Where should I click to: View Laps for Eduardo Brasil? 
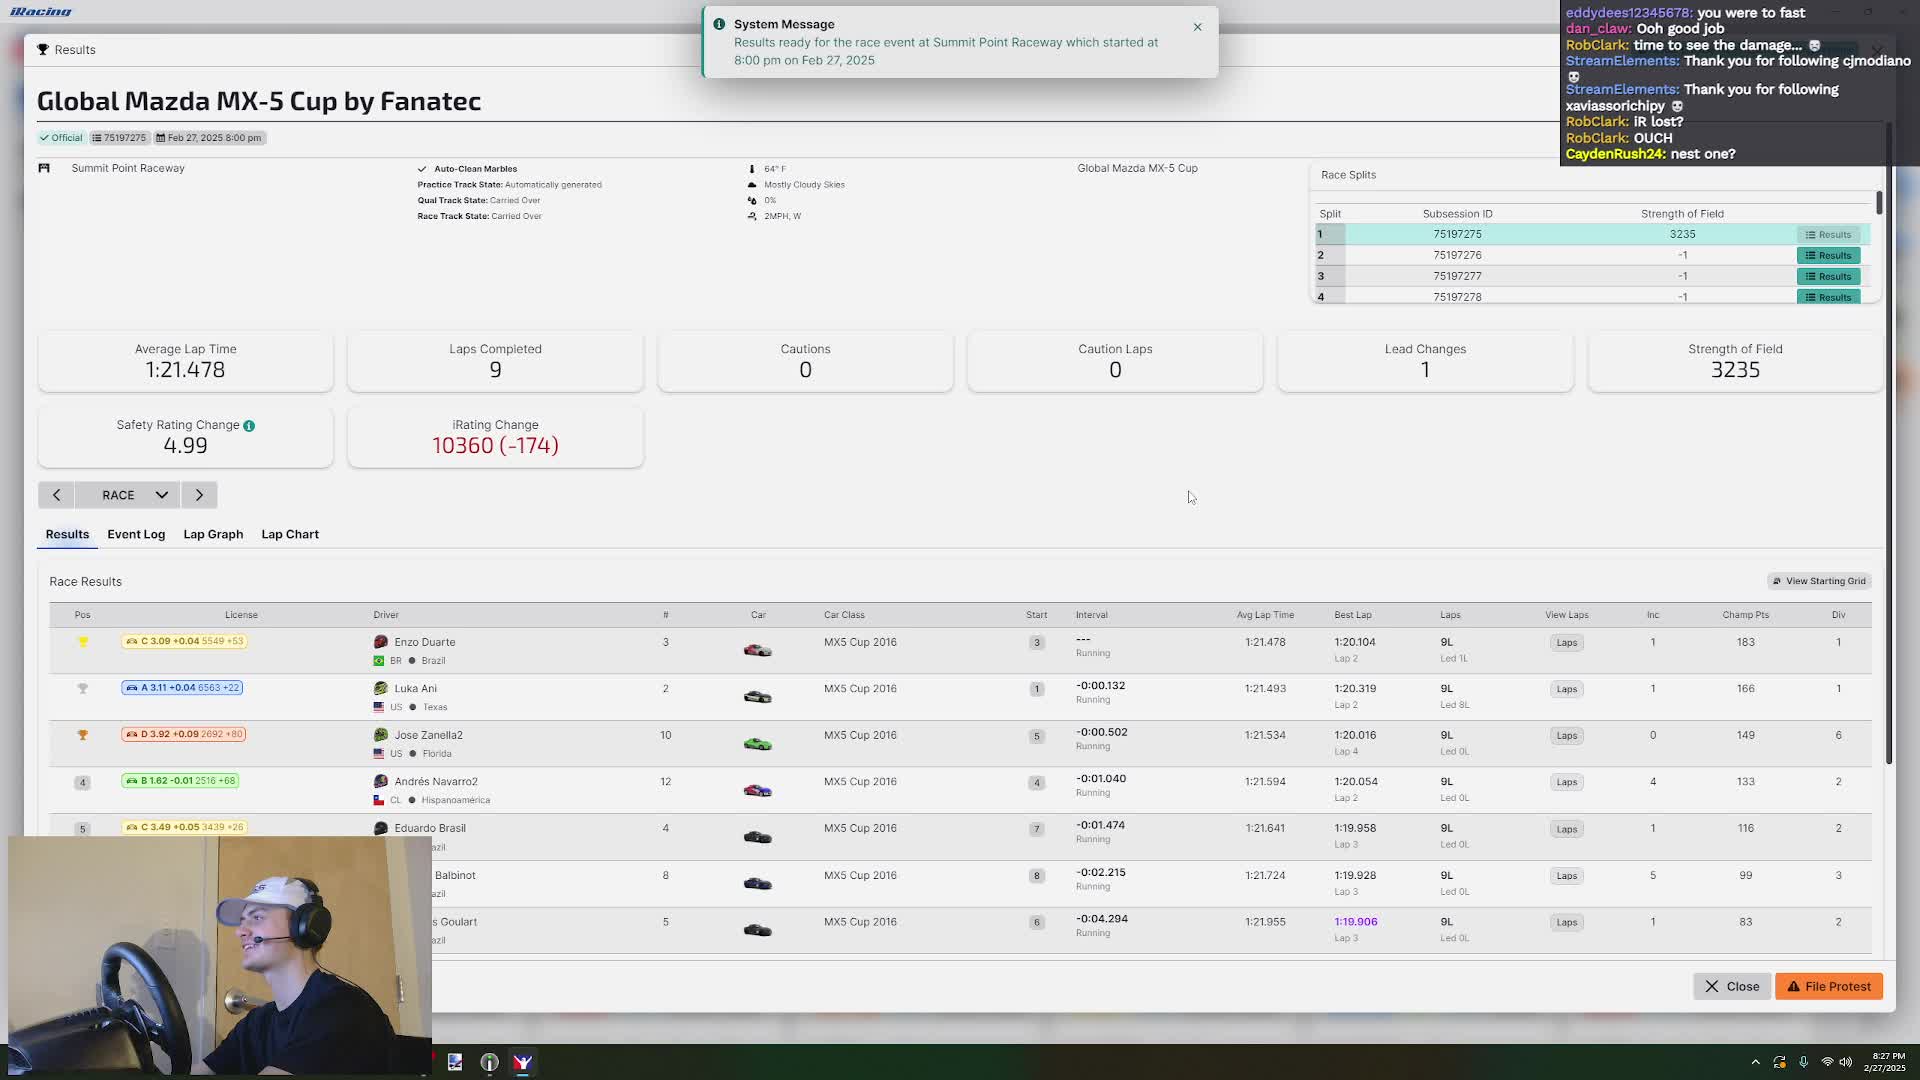(1566, 829)
